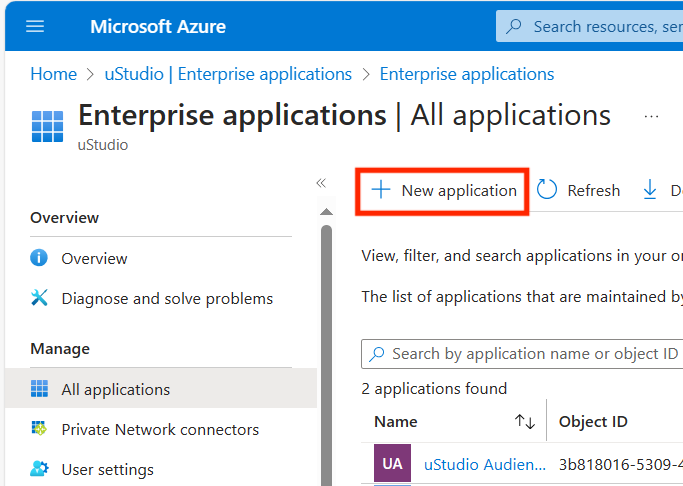This screenshot has height=486, width=683.
Task: Click the Object ID 3b818016-5309 cell
Action: 621,465
